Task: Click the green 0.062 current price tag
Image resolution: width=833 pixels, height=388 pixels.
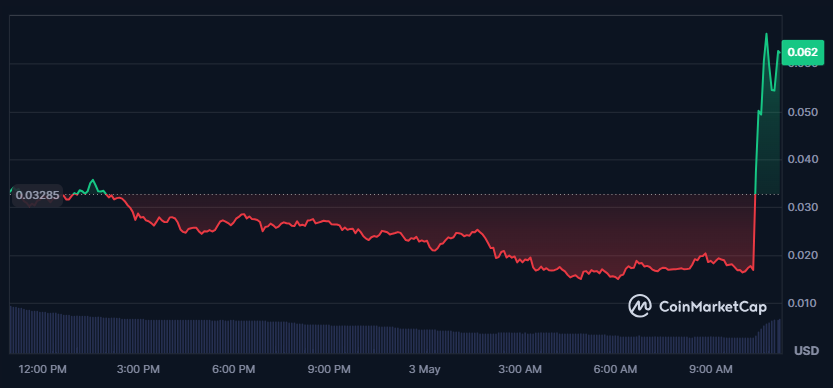Action: pos(802,52)
